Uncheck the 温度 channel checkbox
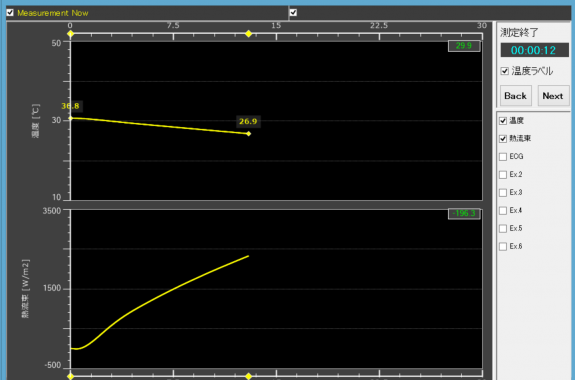Viewport: 575px width, 380px height. point(503,121)
